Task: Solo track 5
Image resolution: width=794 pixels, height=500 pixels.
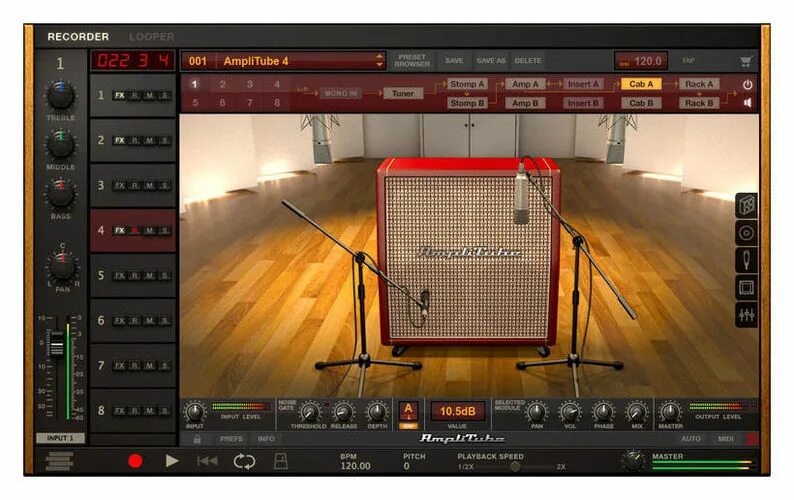Action: pos(165,276)
